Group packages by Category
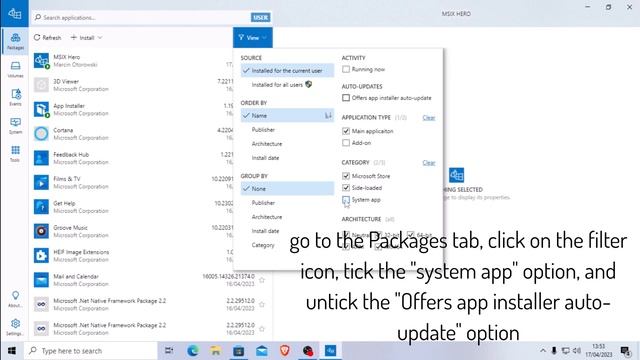 pos(287,245)
